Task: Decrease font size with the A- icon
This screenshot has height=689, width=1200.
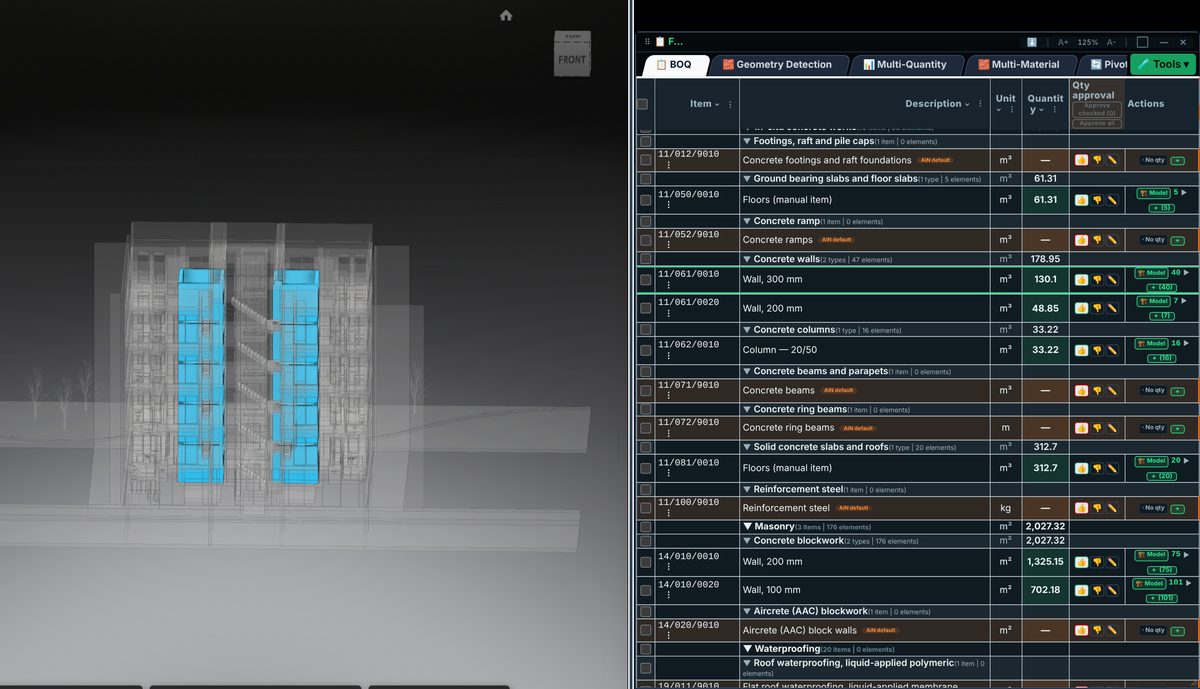Action: pyautogui.click(x=1111, y=42)
